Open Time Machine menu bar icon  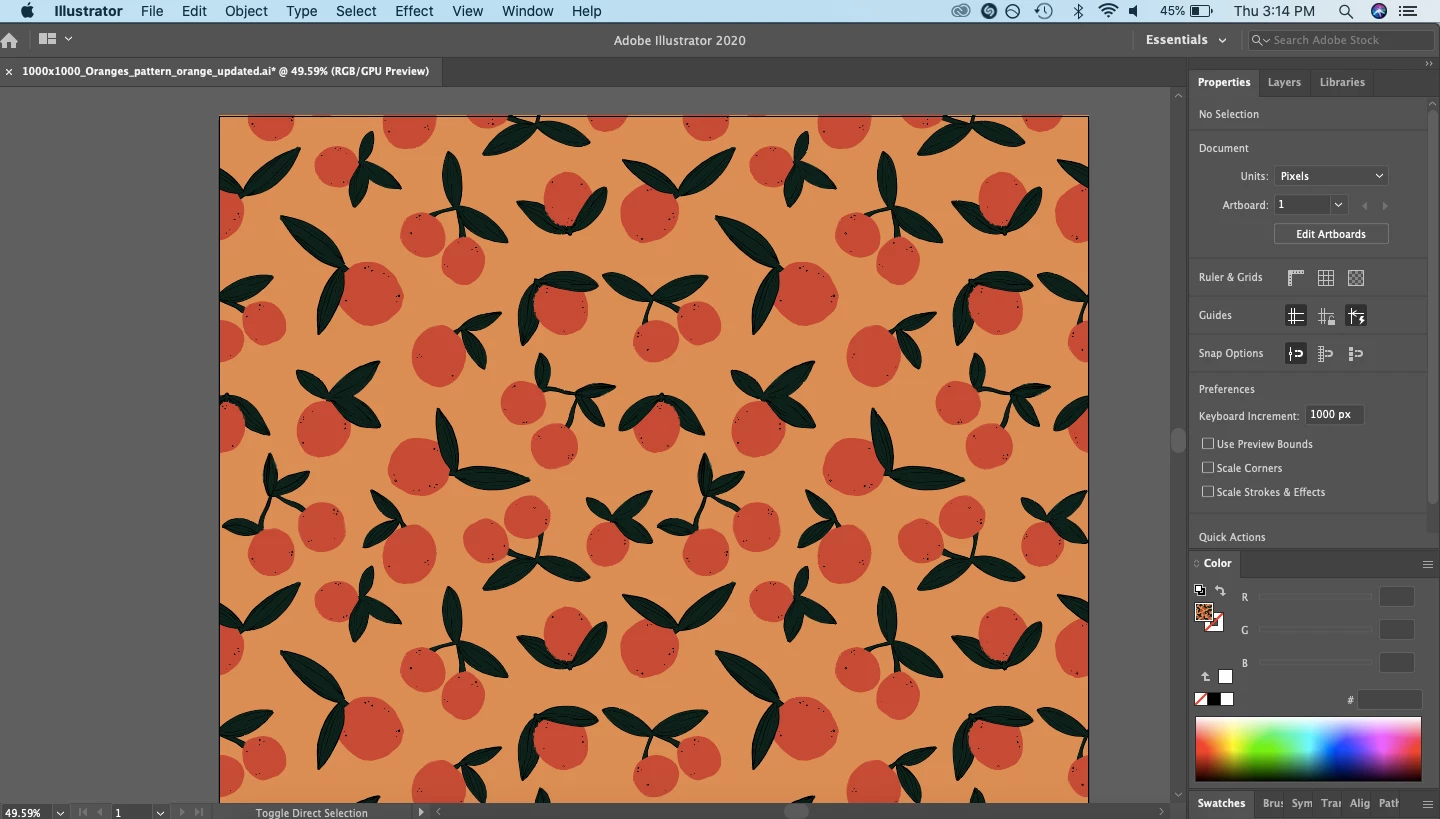pyautogui.click(x=1043, y=11)
